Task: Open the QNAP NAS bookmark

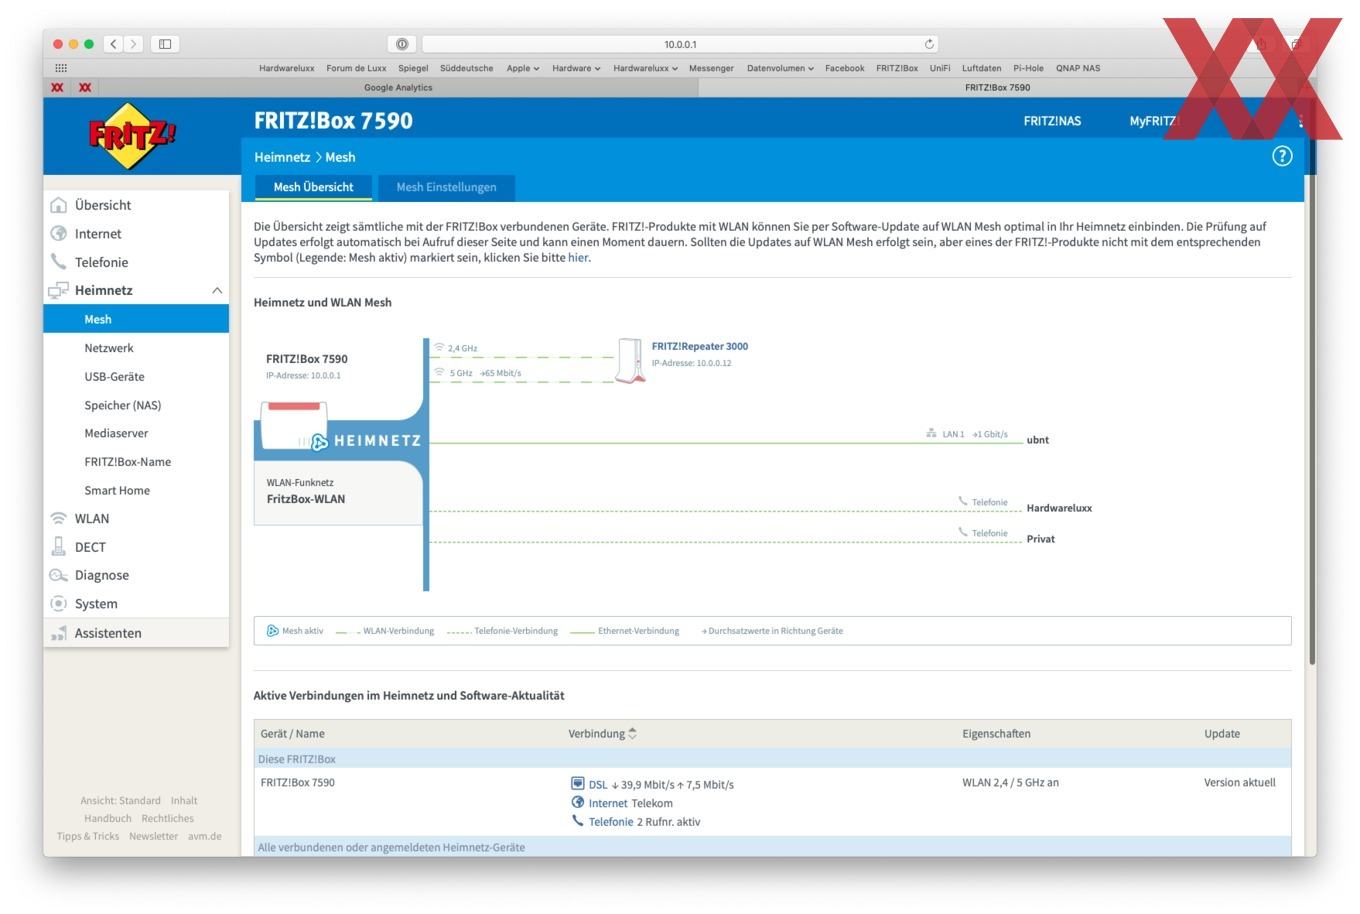Action: 1078,68
